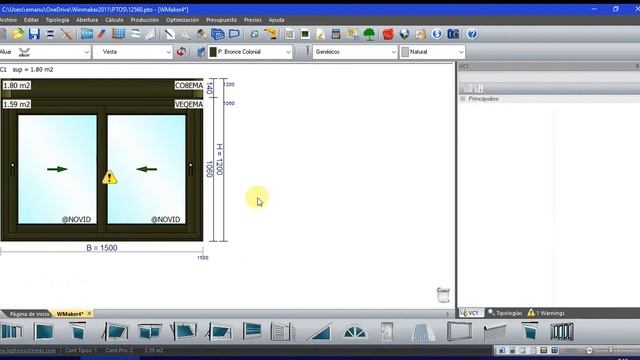
Task: Select the sliding window typology icon
Action: click(11, 331)
